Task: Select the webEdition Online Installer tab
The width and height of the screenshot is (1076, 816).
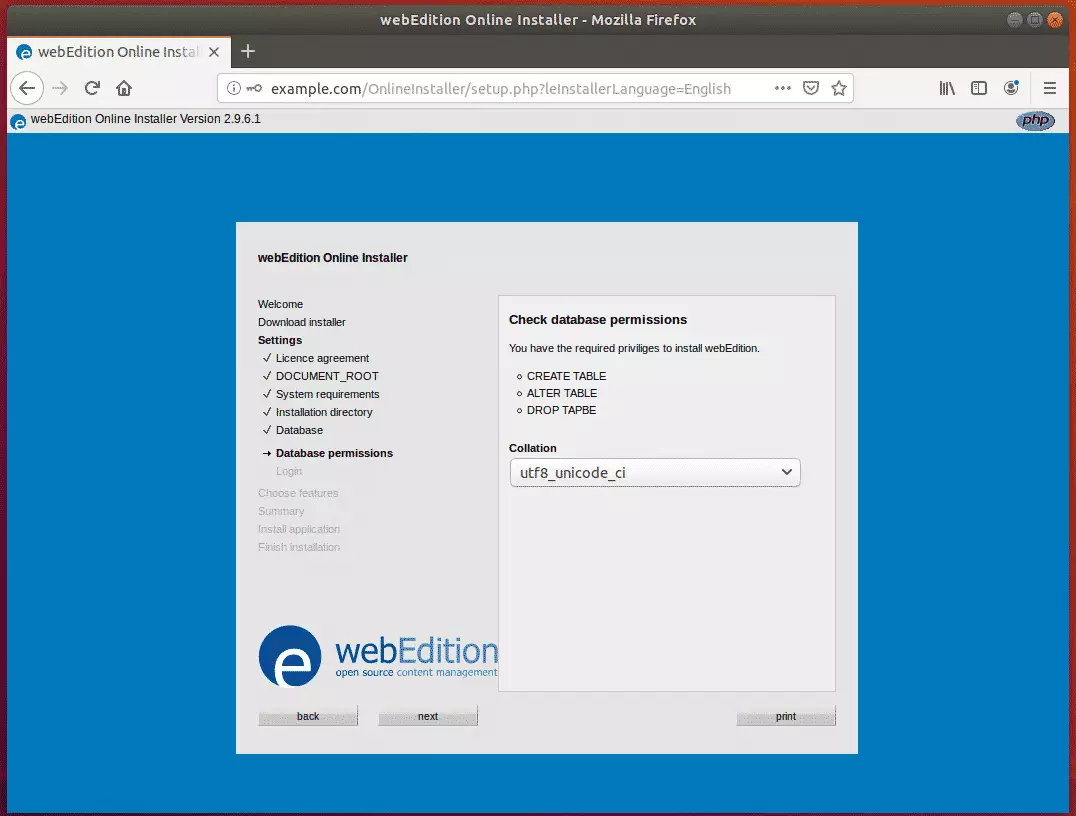Action: point(119,52)
